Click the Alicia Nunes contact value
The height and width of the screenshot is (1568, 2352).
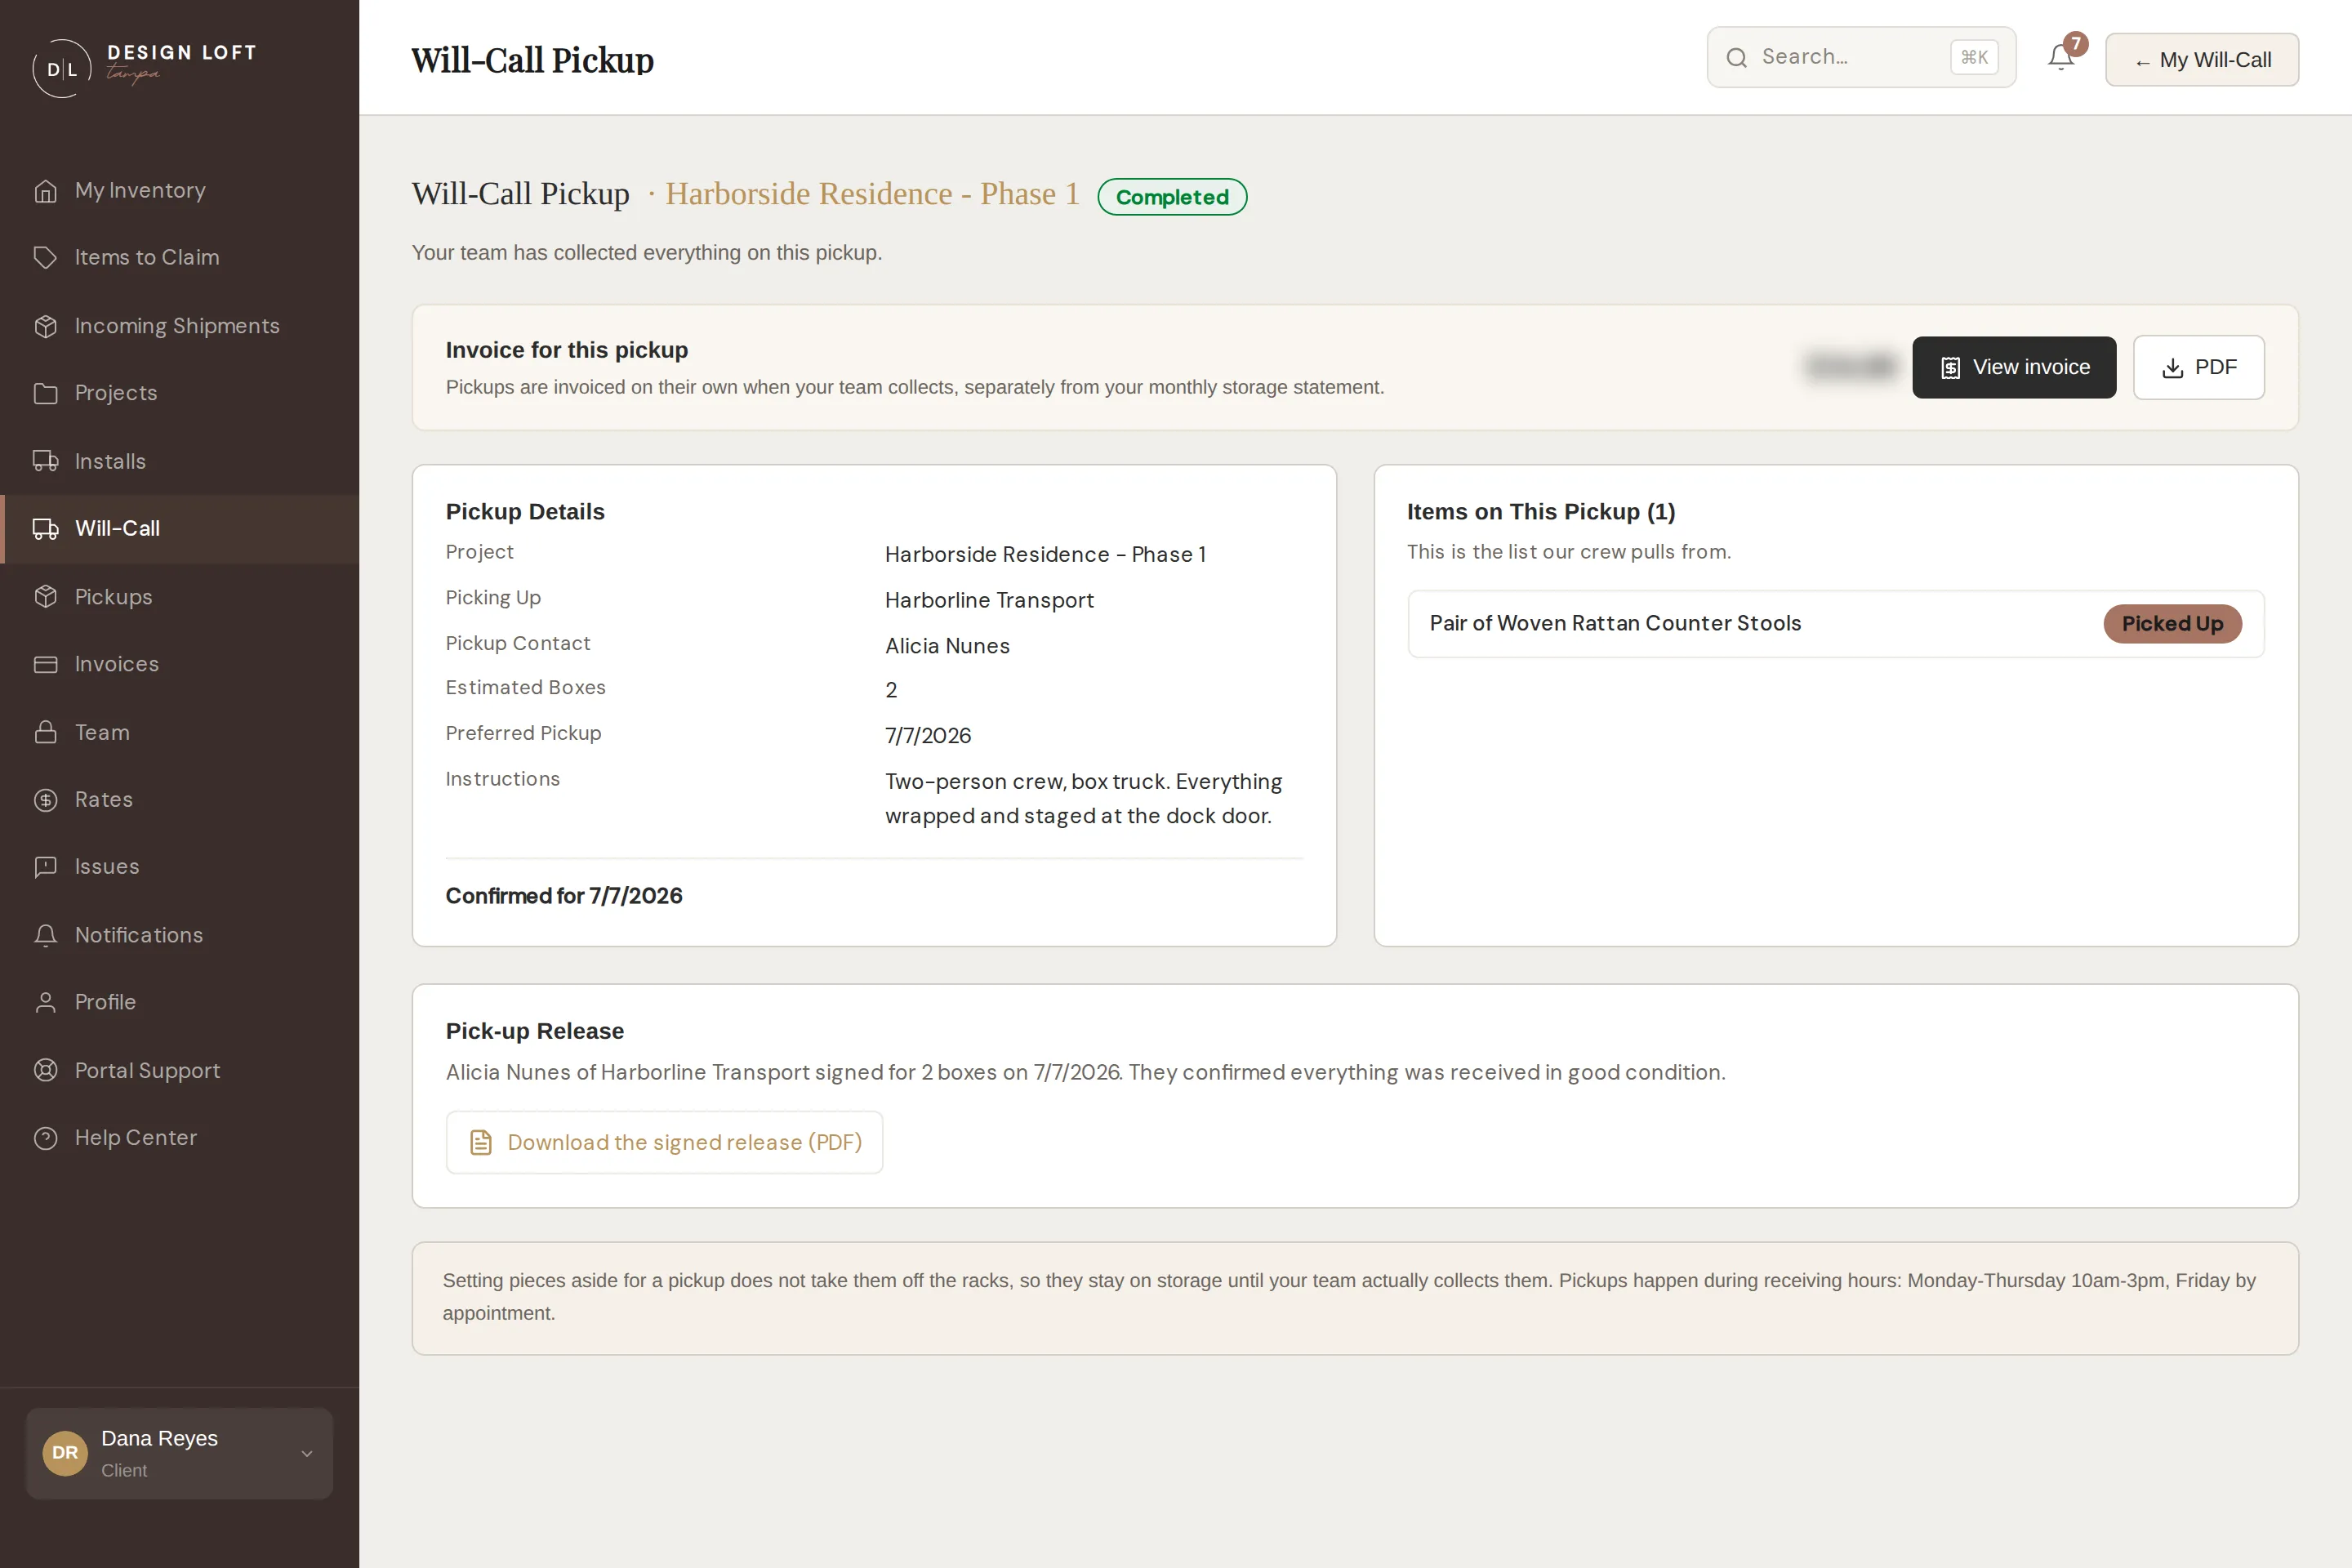click(947, 646)
